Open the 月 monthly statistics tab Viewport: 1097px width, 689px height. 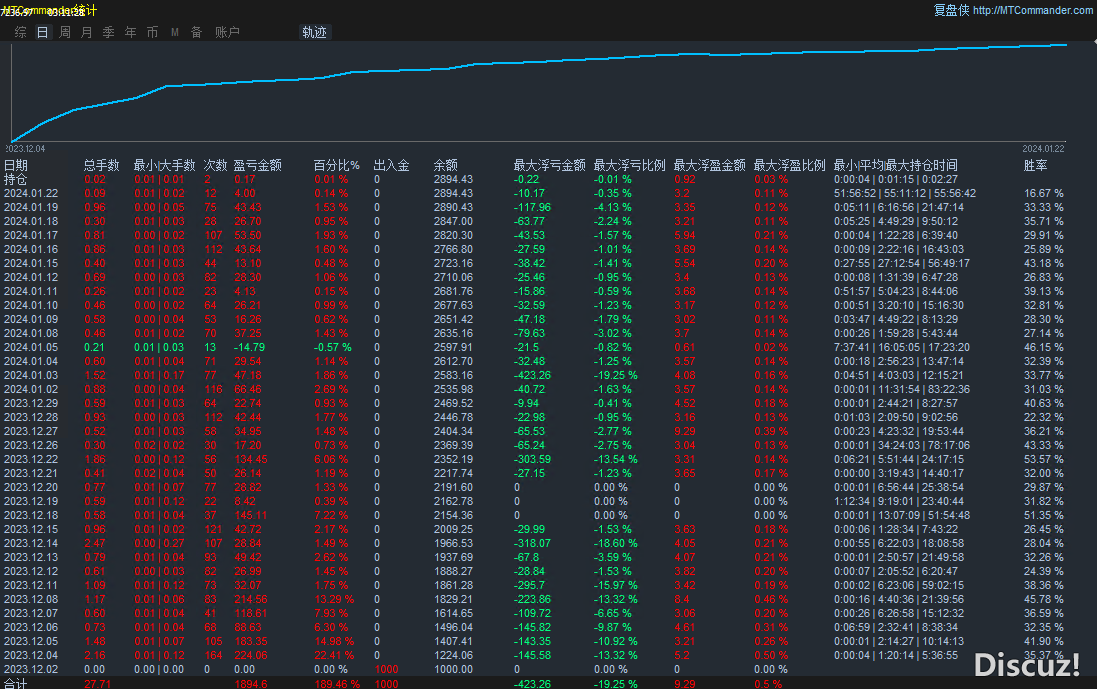click(x=86, y=32)
